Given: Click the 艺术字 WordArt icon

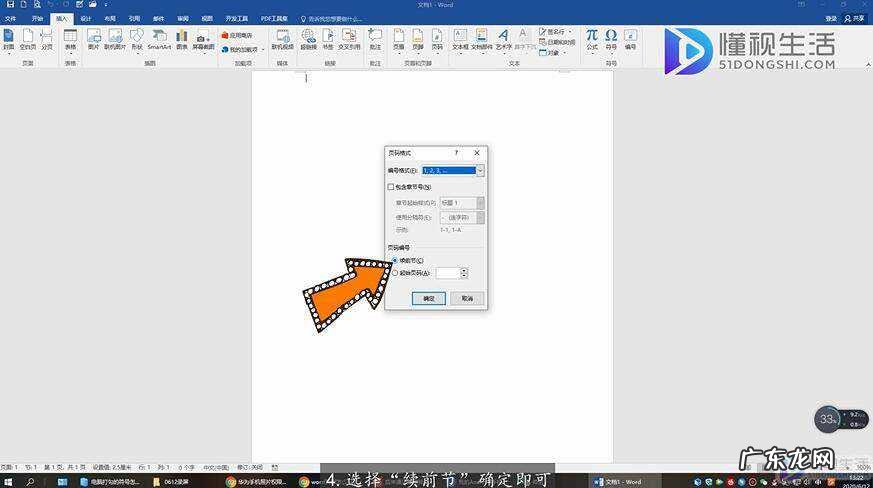Looking at the screenshot, I should 503,39.
